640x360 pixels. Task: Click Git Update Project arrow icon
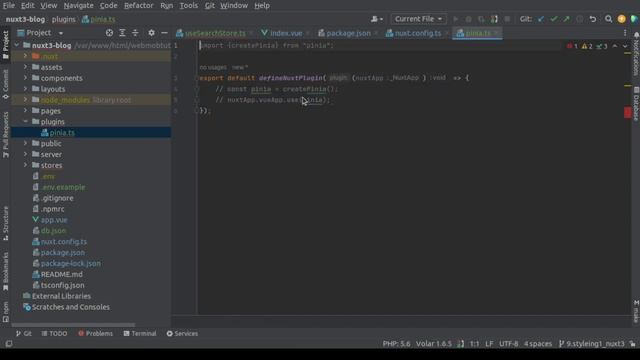(541, 19)
